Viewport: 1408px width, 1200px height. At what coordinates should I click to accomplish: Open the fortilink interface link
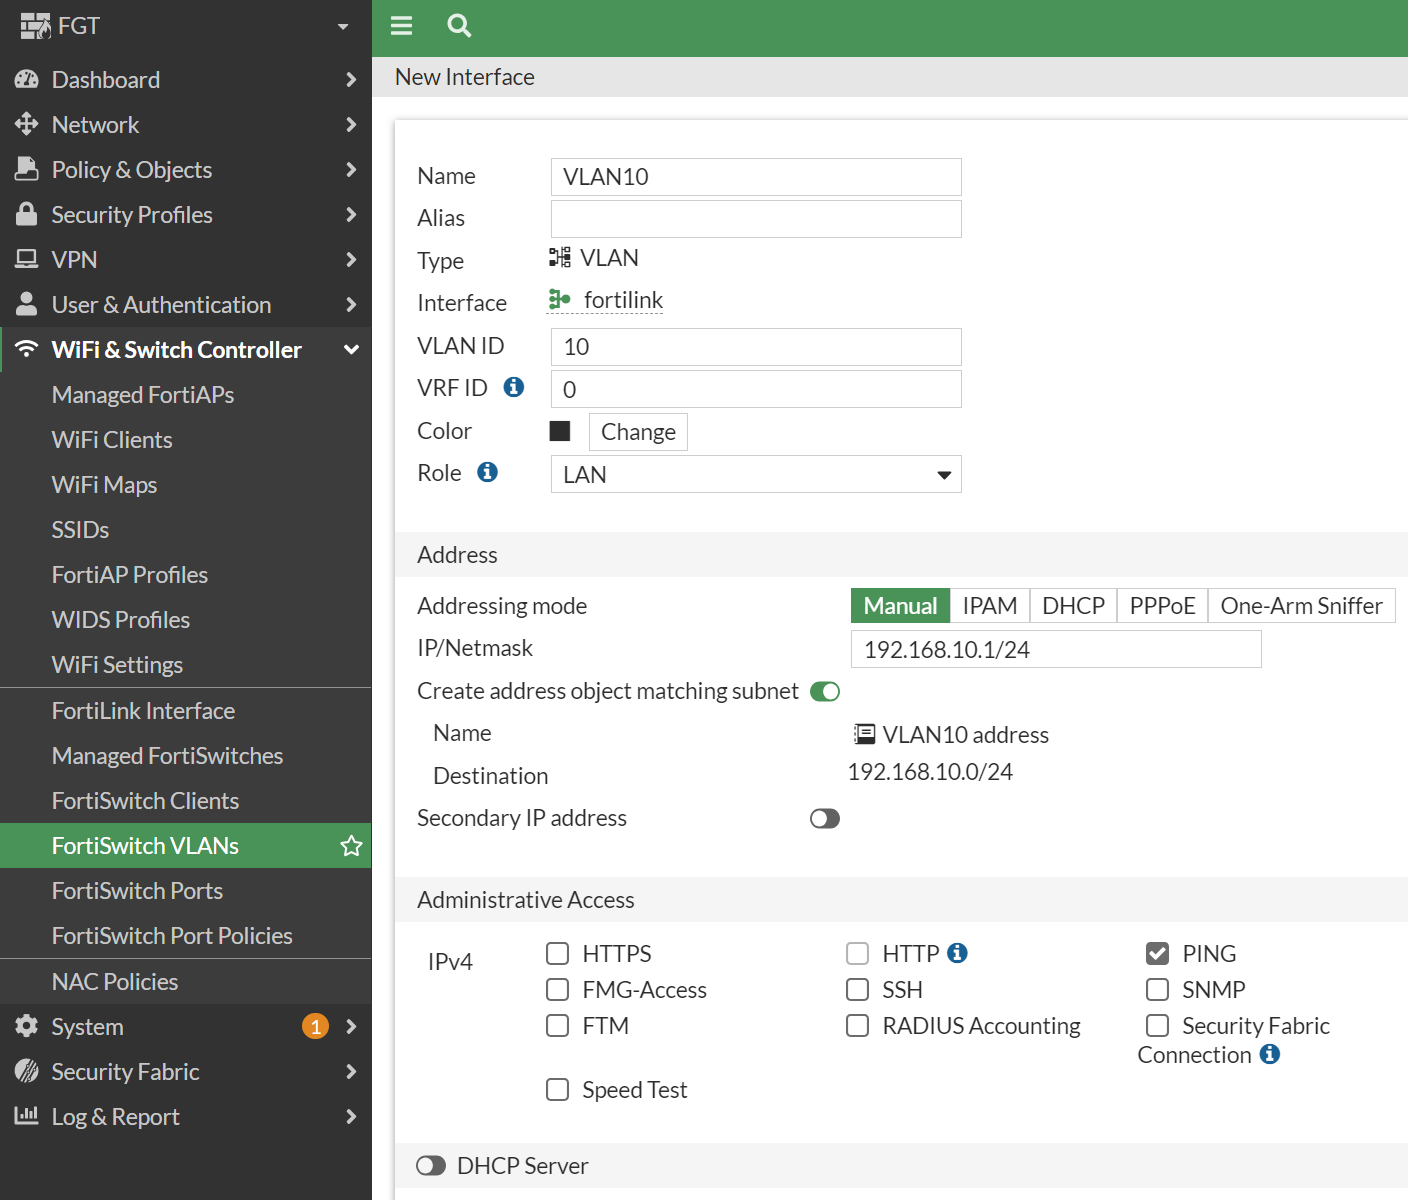[x=622, y=299]
